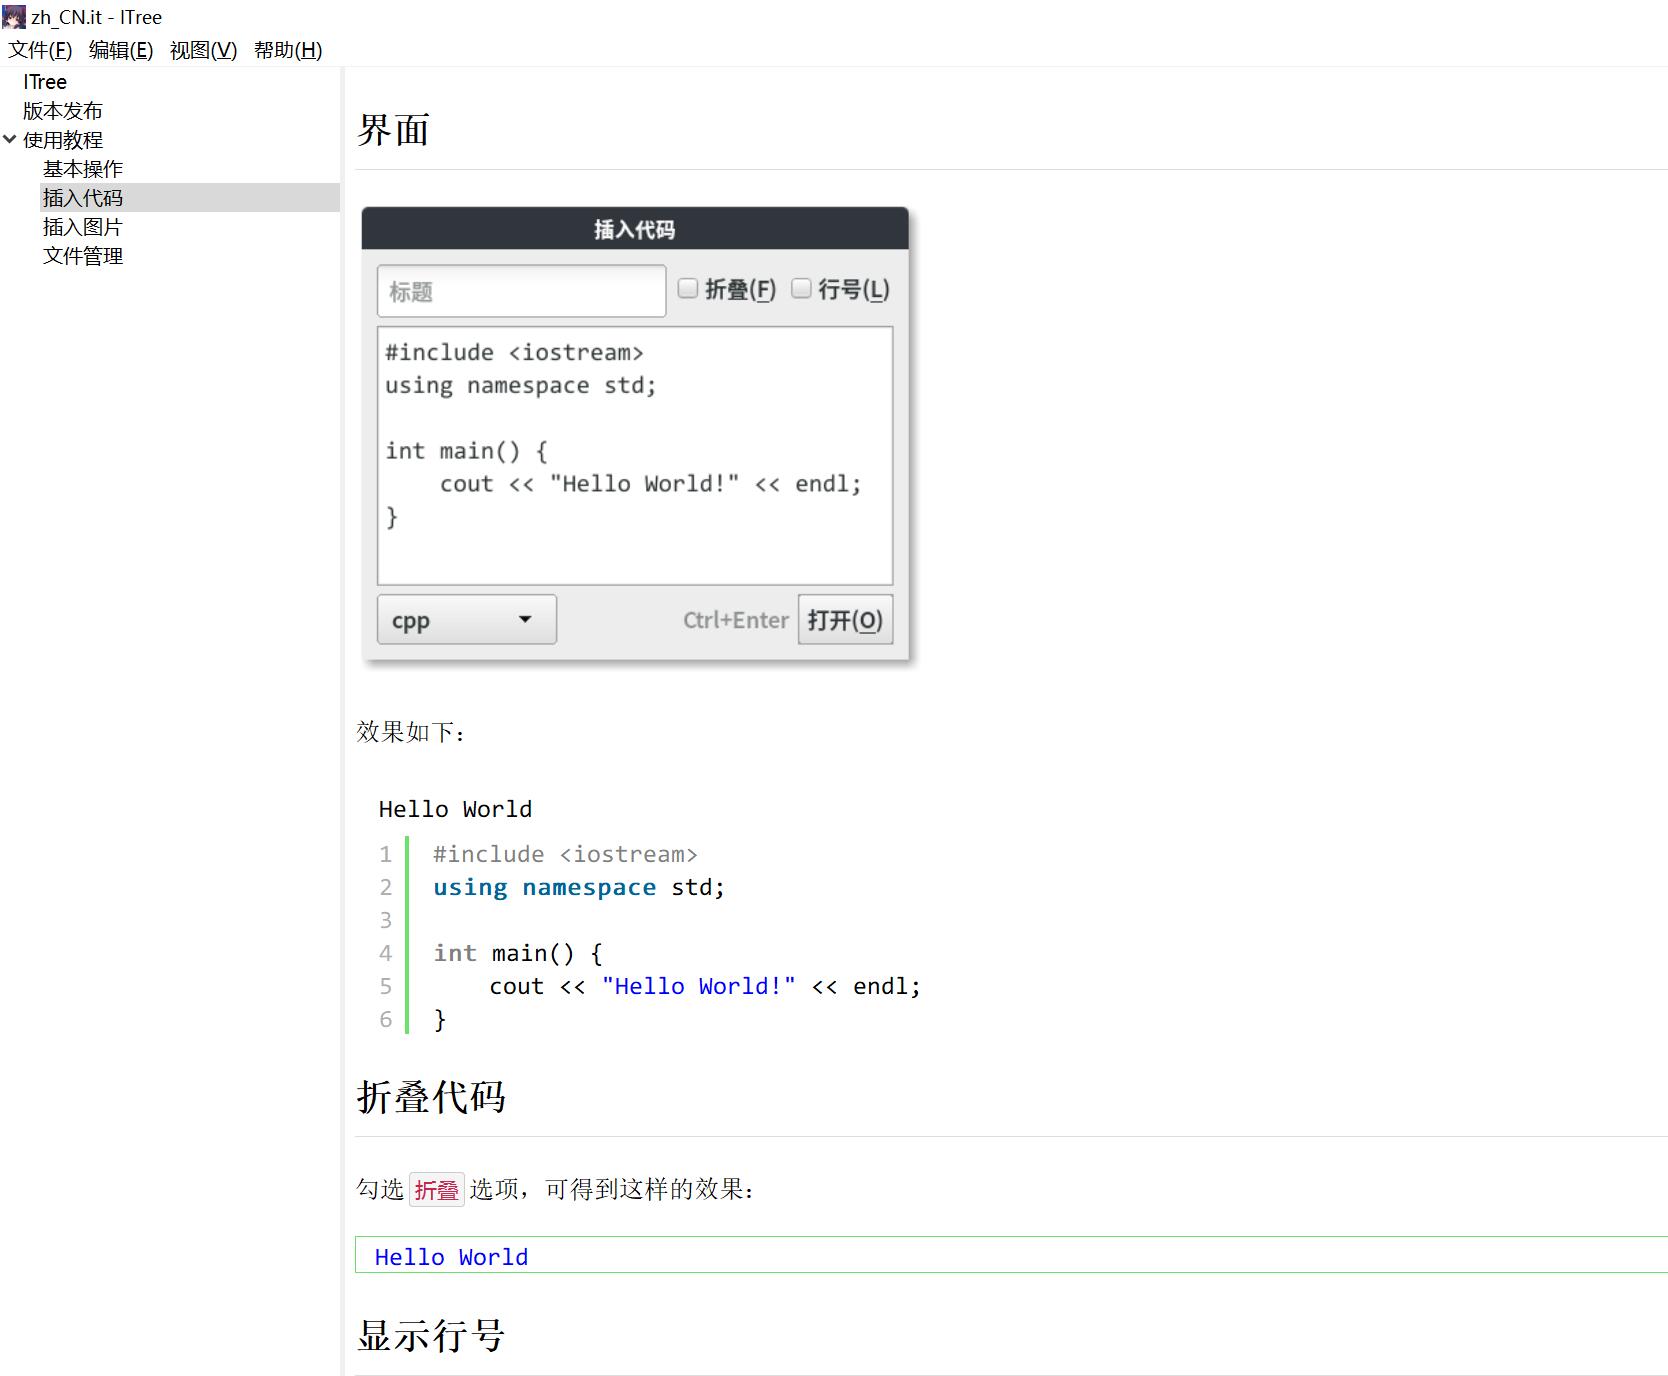Collapse the 使用教程 tree node
Viewport: 1668px width, 1376px height.
pyautogui.click(x=10, y=139)
